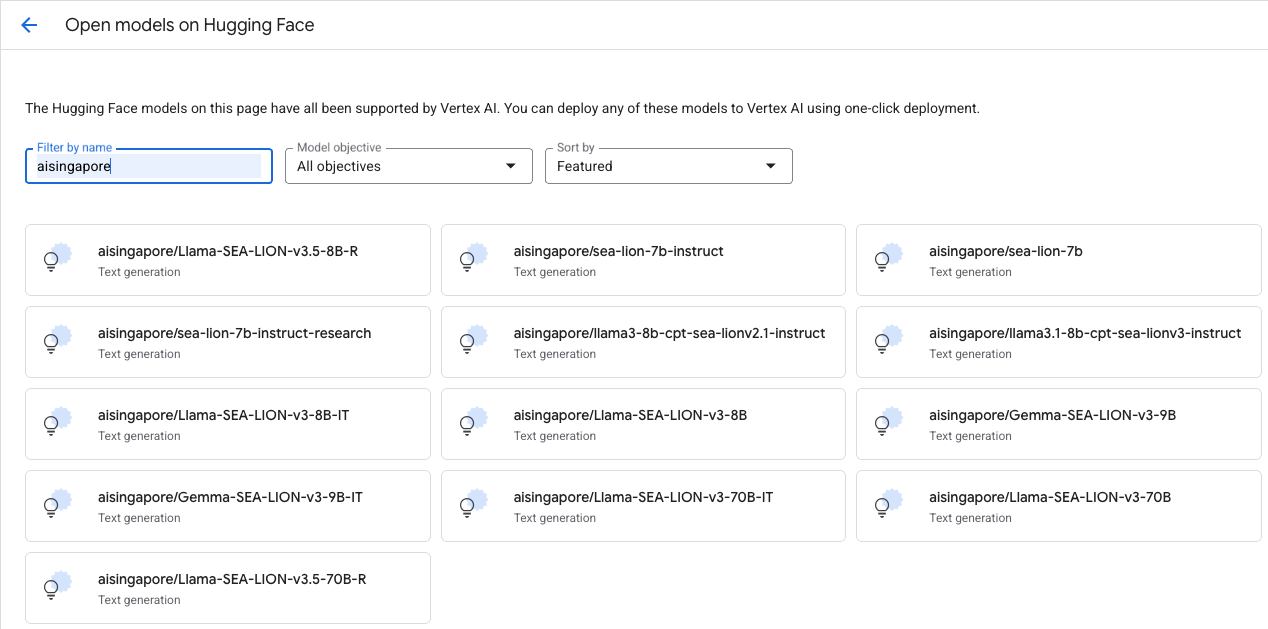
Task: Expand the Sort by Featured dropdown
Action: click(x=668, y=166)
